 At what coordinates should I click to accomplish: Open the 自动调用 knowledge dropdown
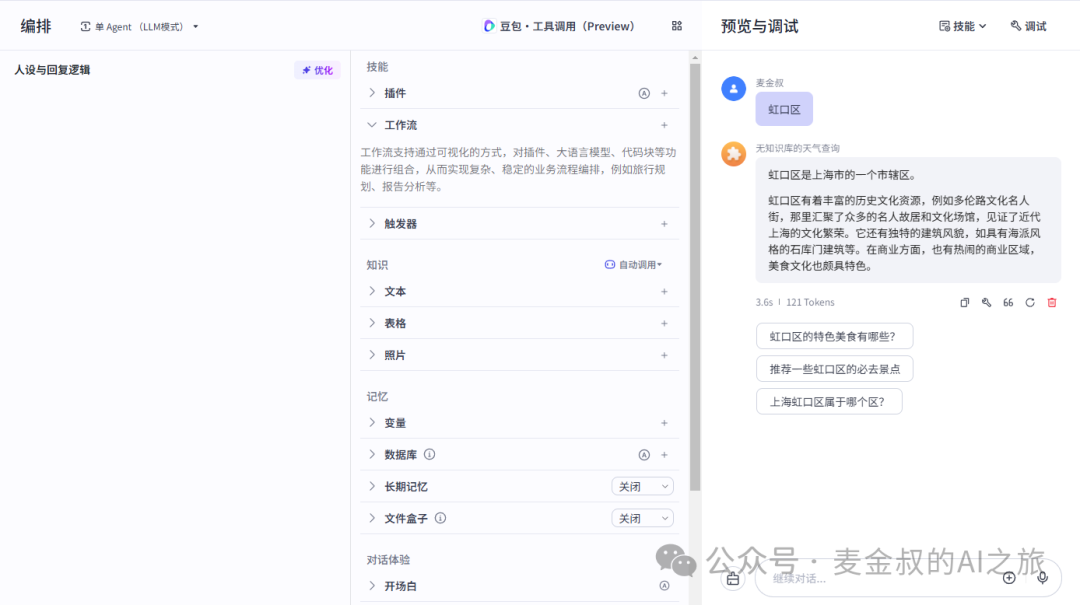[x=633, y=265]
